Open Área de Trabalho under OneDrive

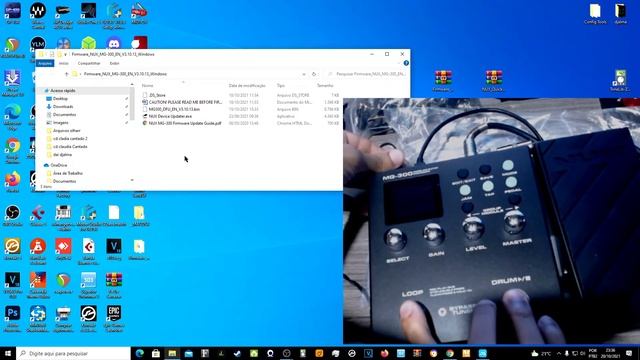pyautogui.click(x=68, y=173)
